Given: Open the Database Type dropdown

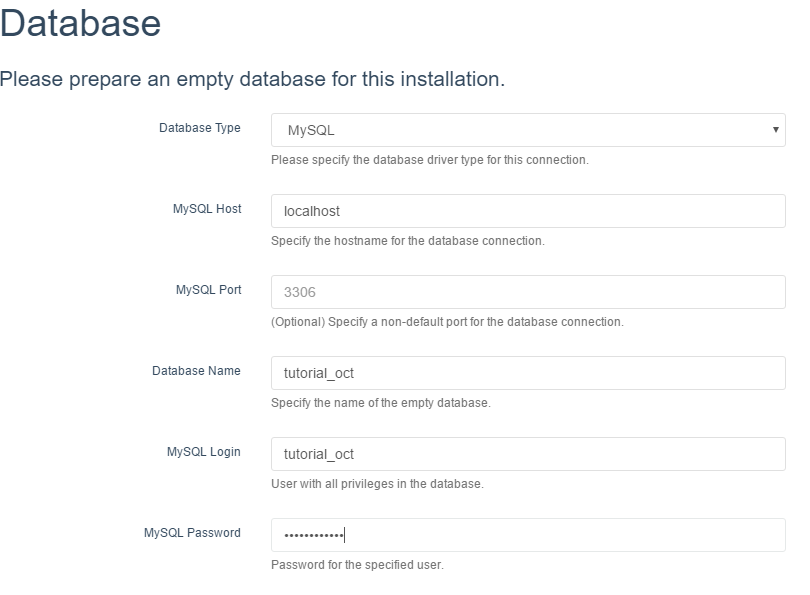Looking at the screenshot, I should point(525,128).
